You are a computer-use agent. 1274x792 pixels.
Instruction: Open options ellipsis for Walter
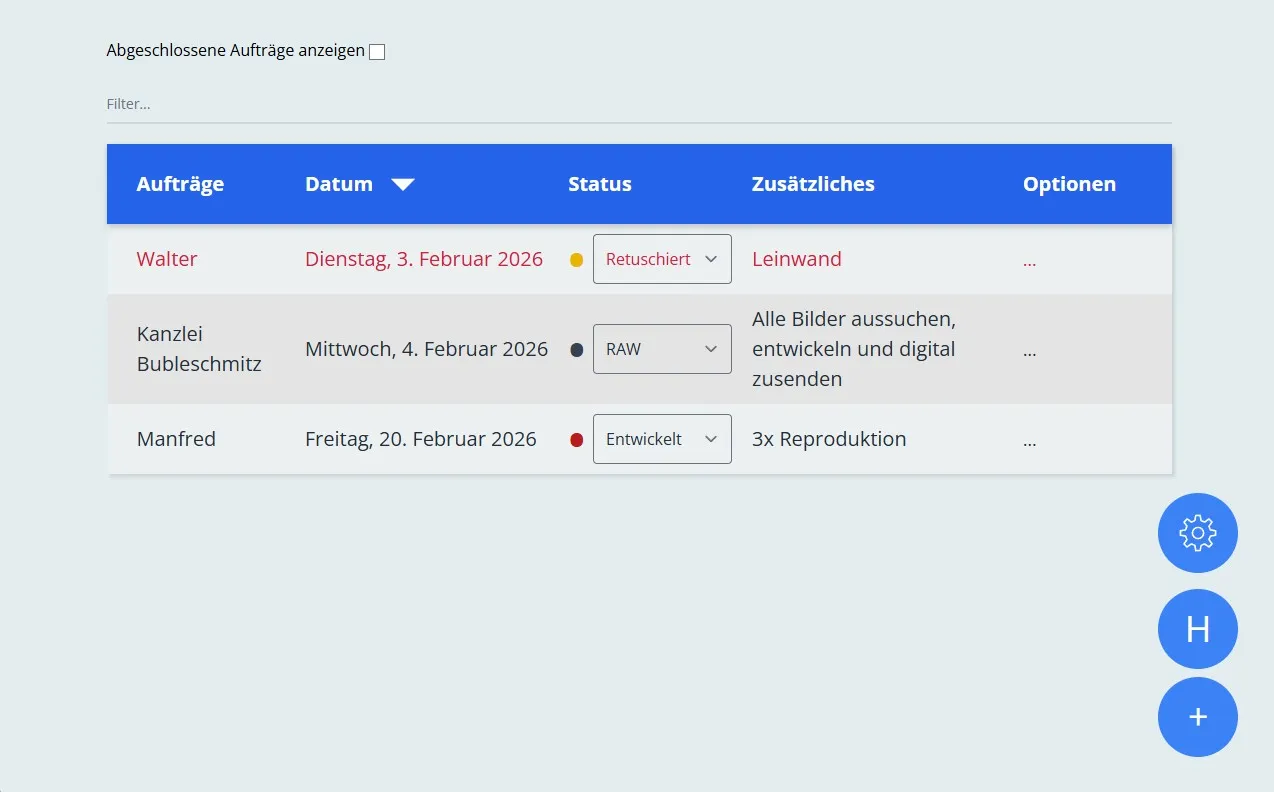(1029, 260)
